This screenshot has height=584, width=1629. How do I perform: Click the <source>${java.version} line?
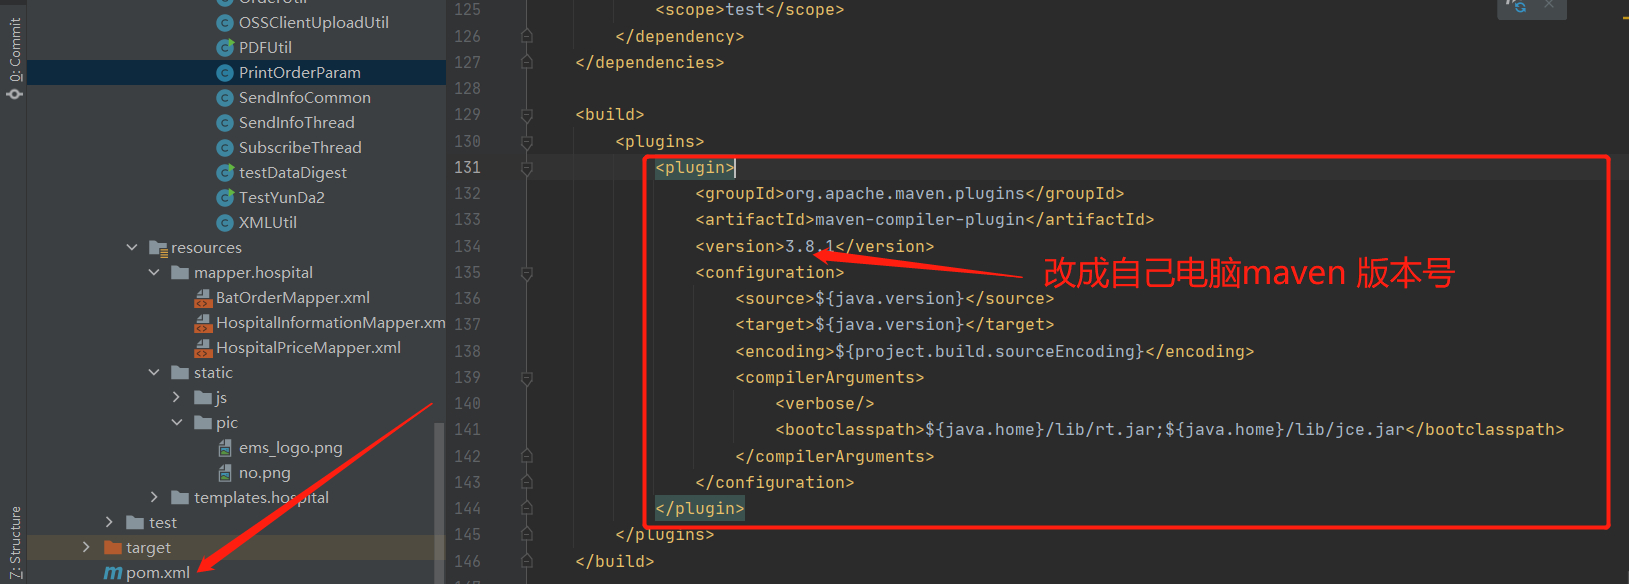click(895, 298)
